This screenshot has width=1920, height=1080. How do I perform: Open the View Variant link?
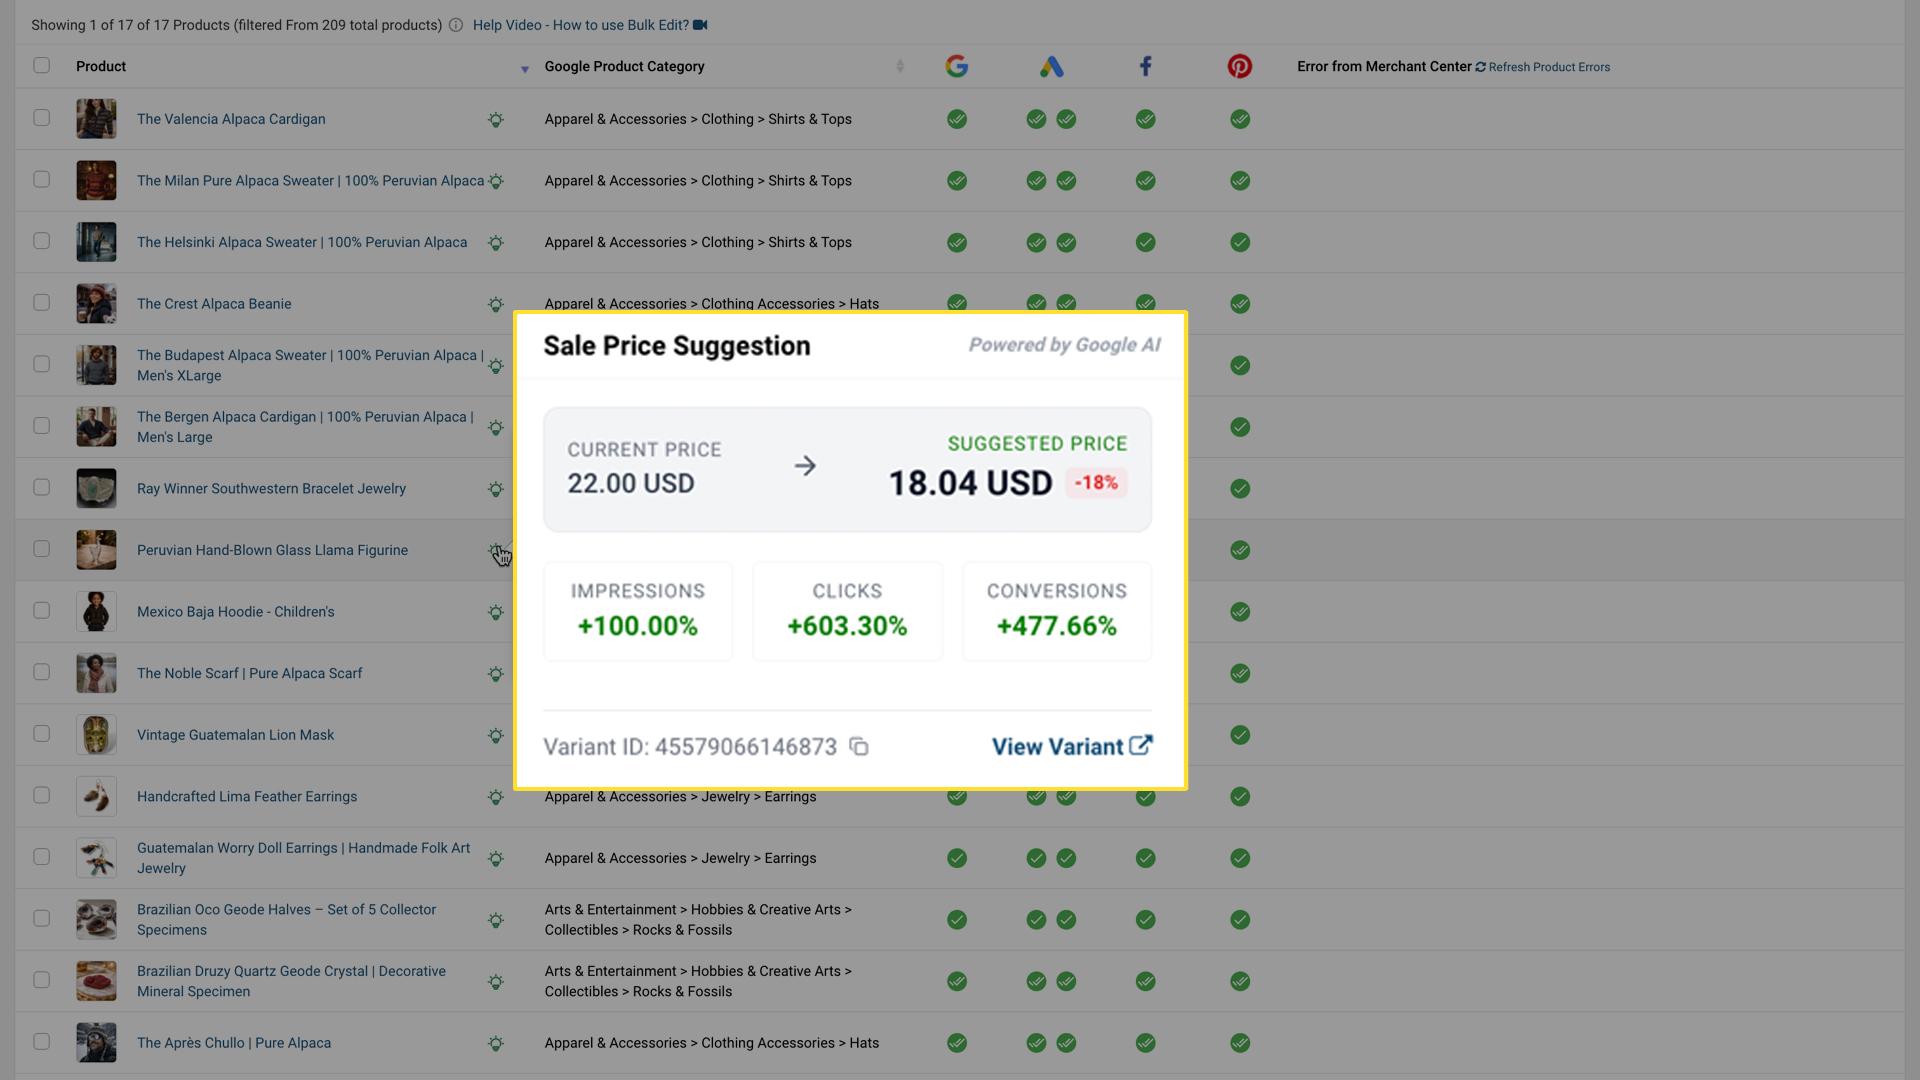point(1055,746)
